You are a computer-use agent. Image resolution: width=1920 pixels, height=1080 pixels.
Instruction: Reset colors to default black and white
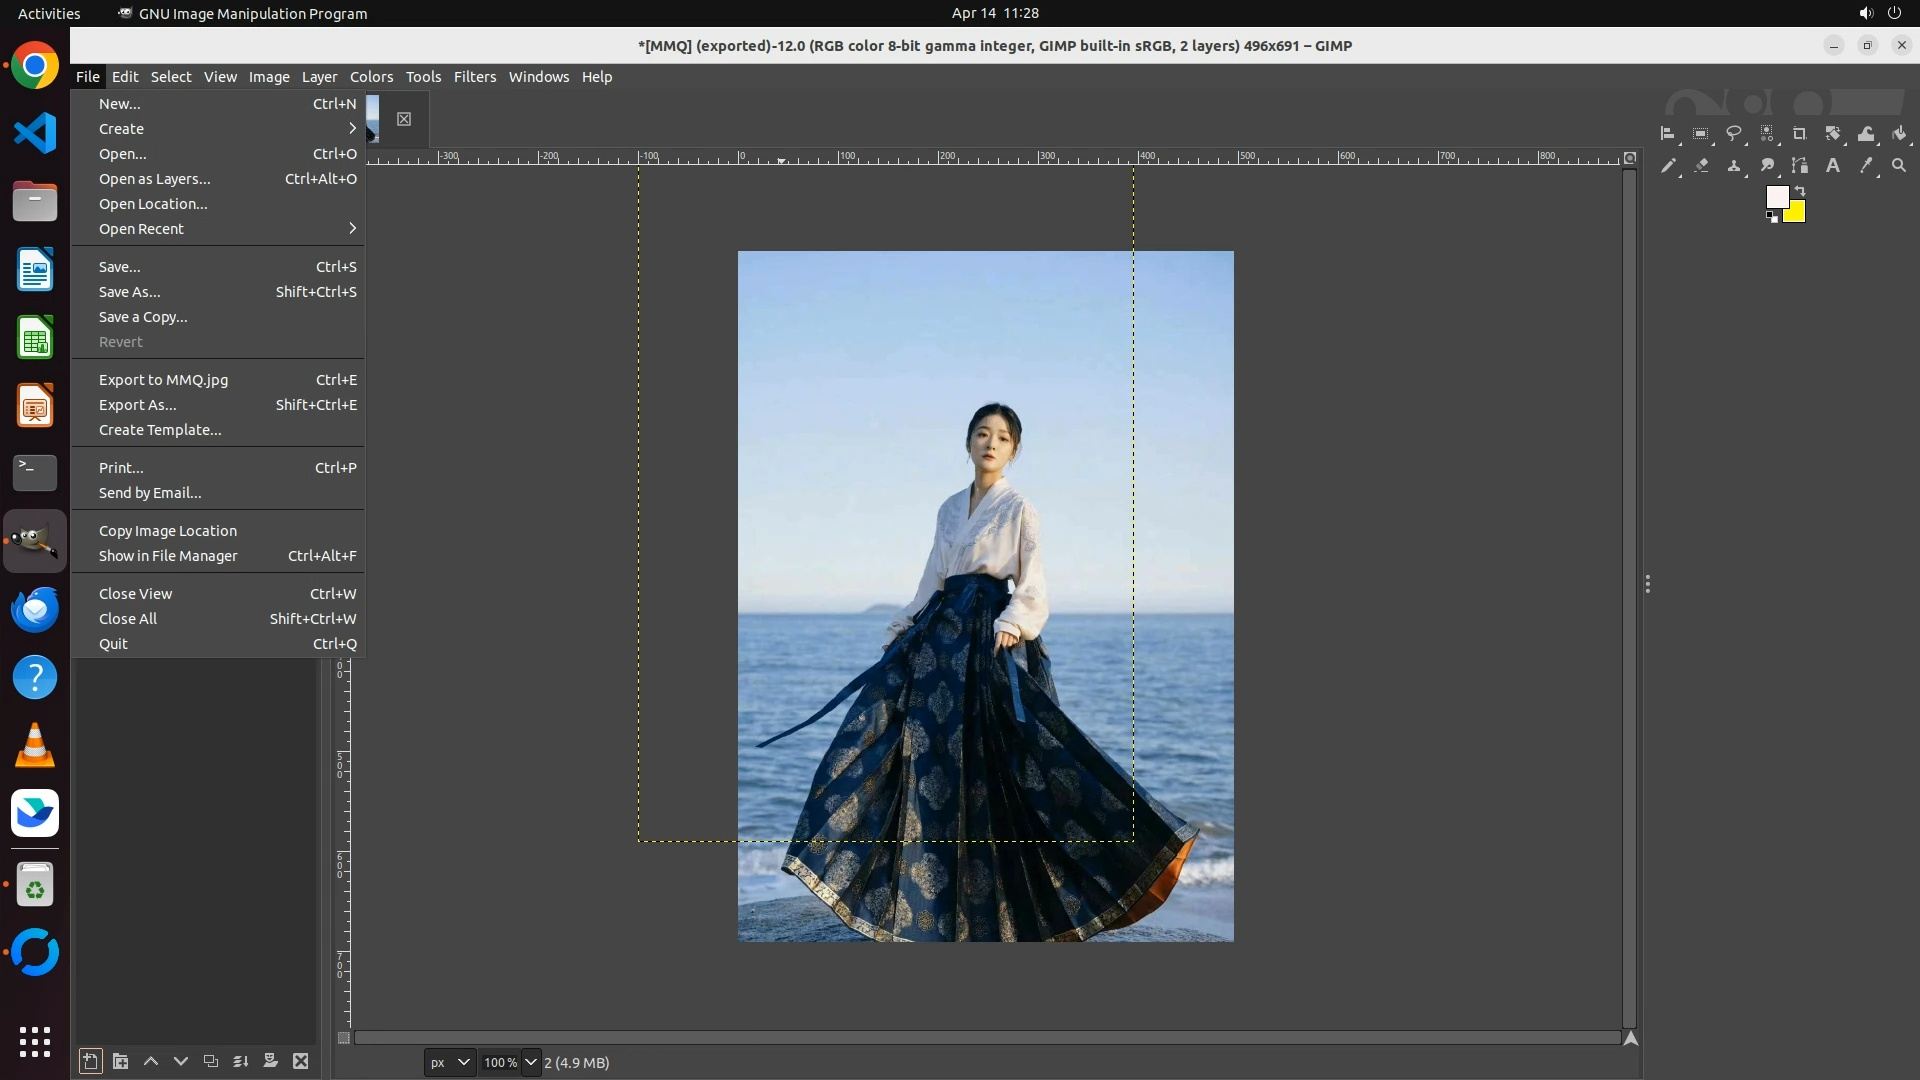coord(1772,217)
